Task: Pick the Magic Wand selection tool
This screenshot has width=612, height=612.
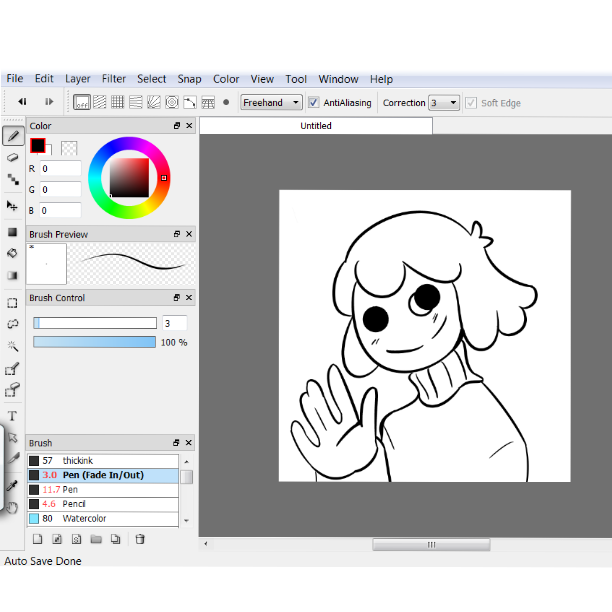Action: (x=13, y=346)
